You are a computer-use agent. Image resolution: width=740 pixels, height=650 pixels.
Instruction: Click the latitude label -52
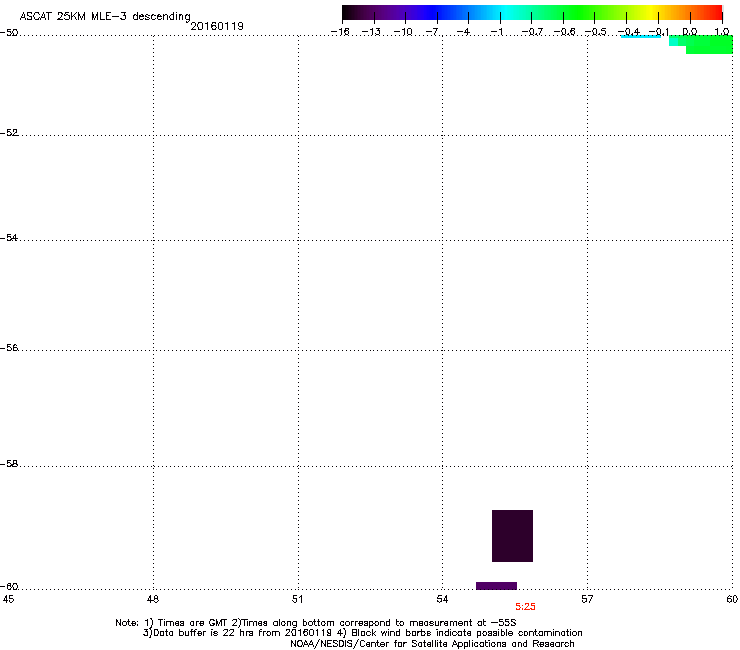[x=9, y=133]
